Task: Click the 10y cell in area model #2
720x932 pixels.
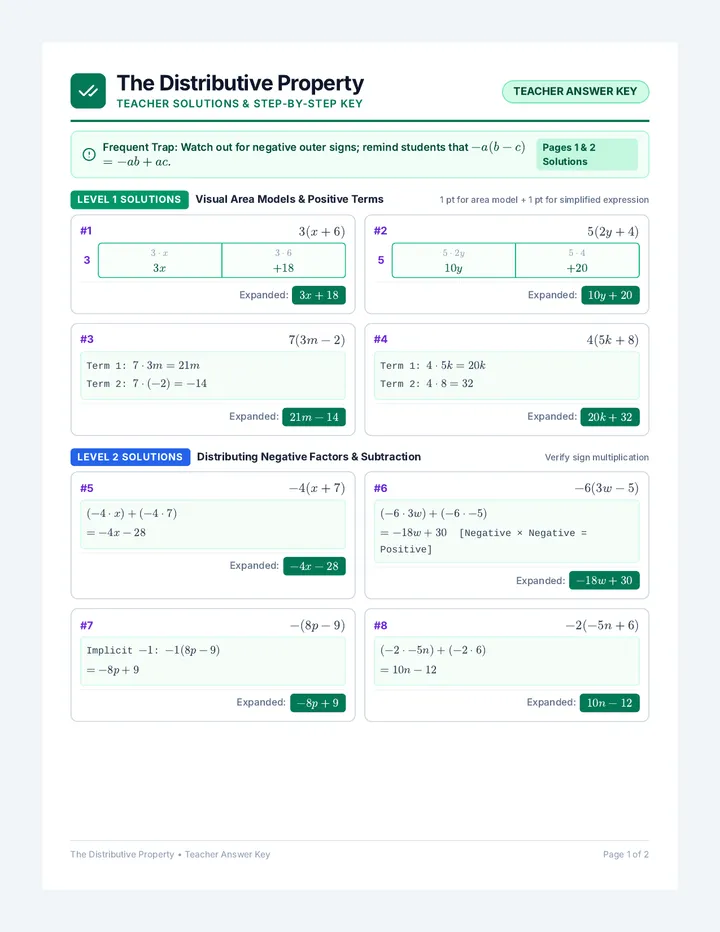Action: (454, 260)
